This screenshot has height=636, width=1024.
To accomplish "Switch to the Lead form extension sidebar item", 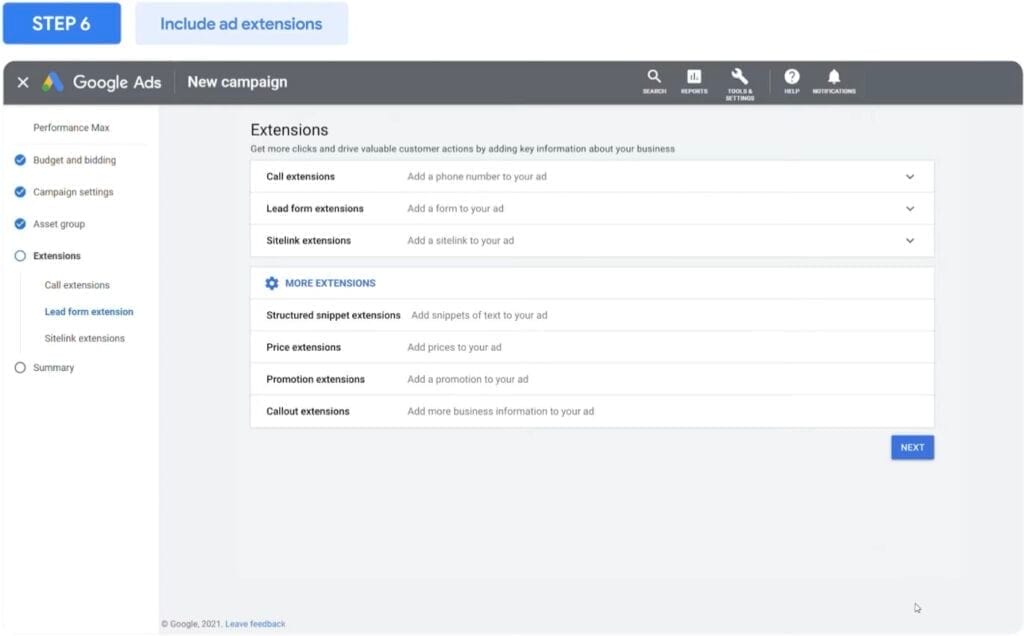I will click(89, 311).
